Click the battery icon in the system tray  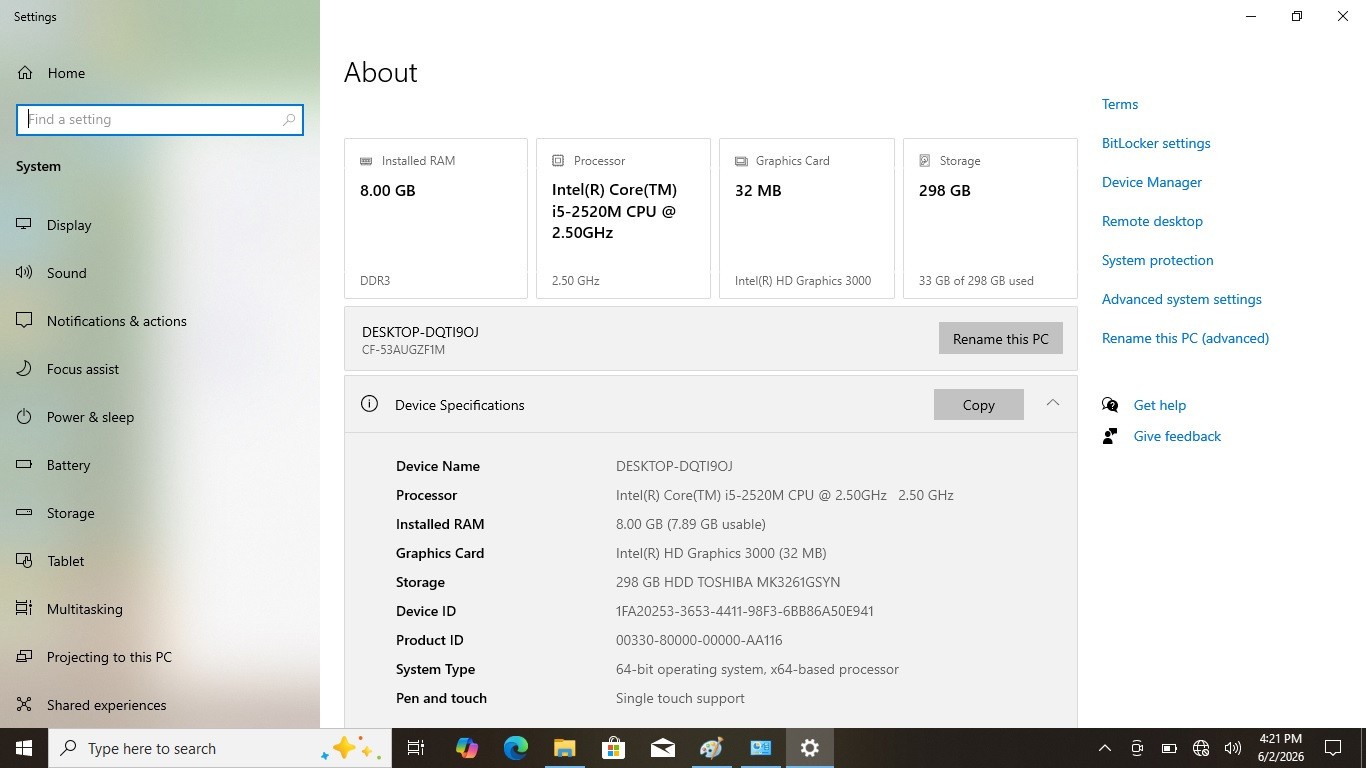coord(1168,748)
